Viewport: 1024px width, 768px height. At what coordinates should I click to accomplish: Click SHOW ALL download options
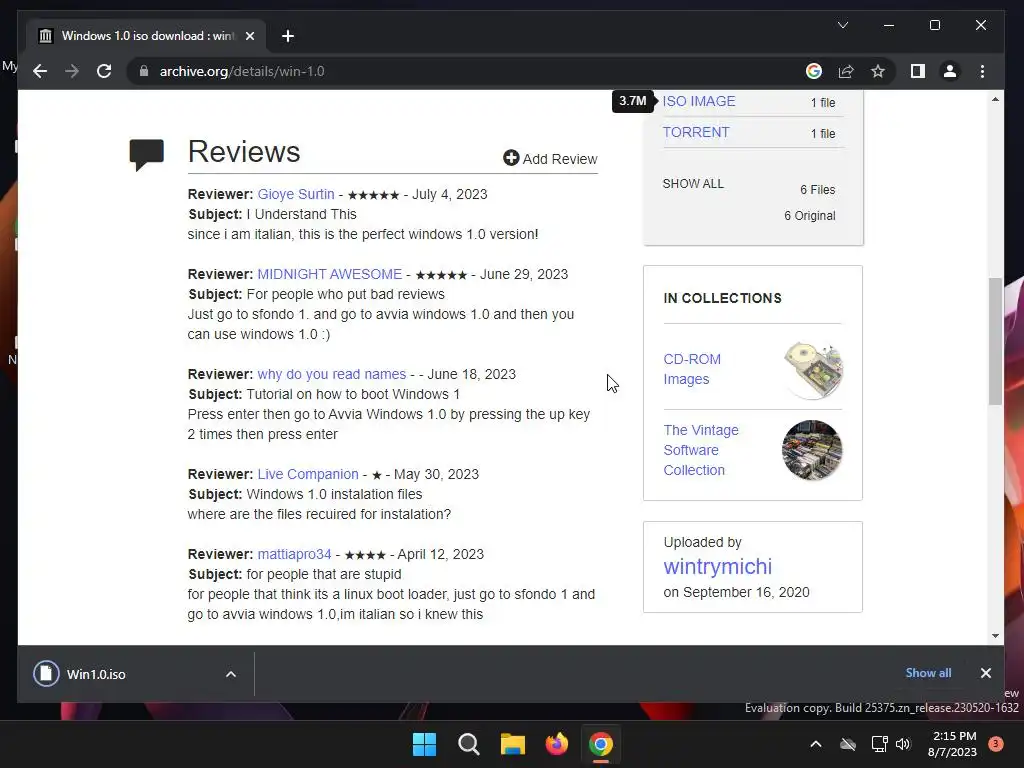693,184
